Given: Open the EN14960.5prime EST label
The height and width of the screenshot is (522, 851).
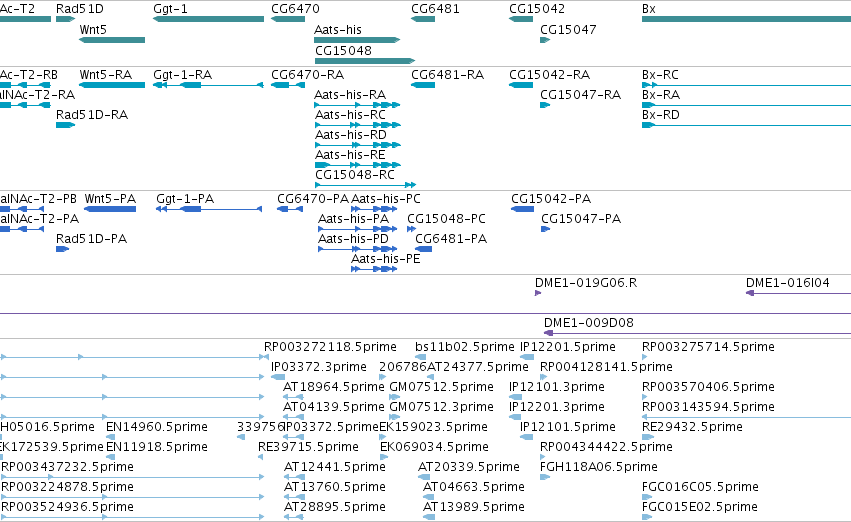Looking at the screenshot, I should pyautogui.click(x=156, y=427).
